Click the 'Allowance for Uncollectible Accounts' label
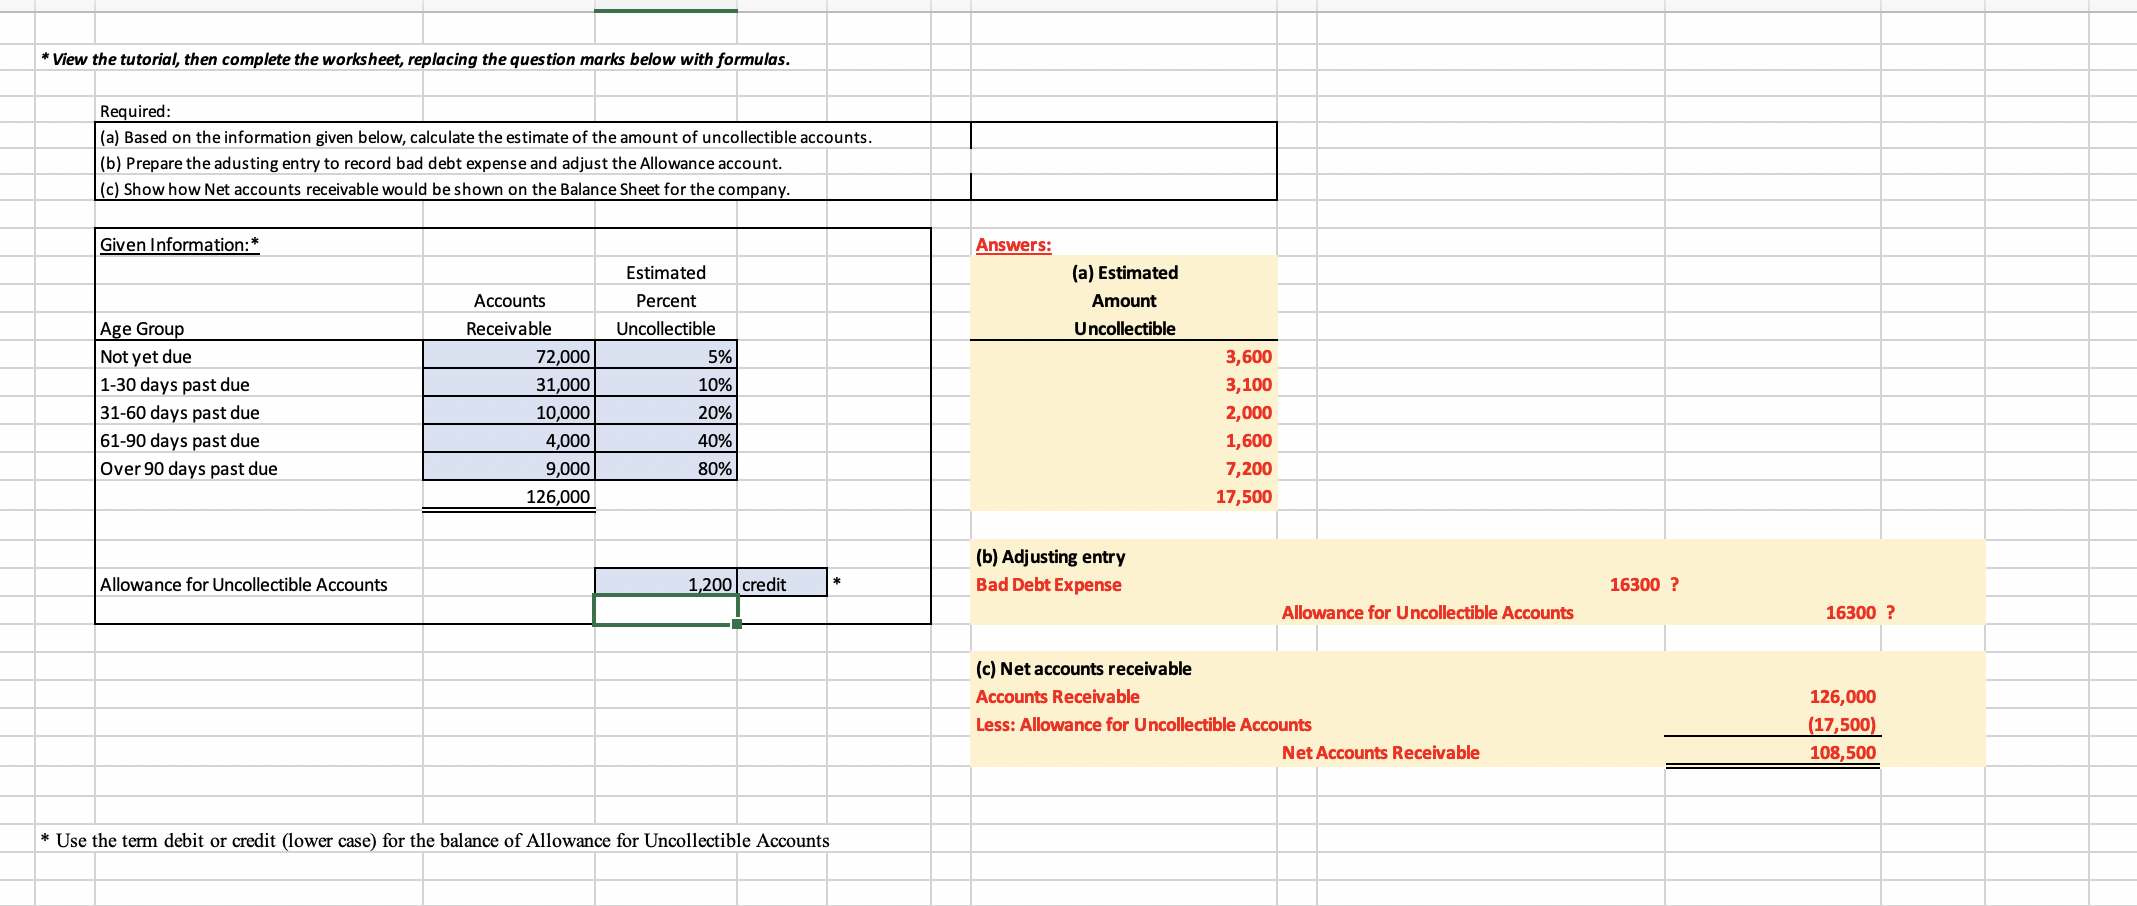This screenshot has height=906, width=2137. pos(242,584)
